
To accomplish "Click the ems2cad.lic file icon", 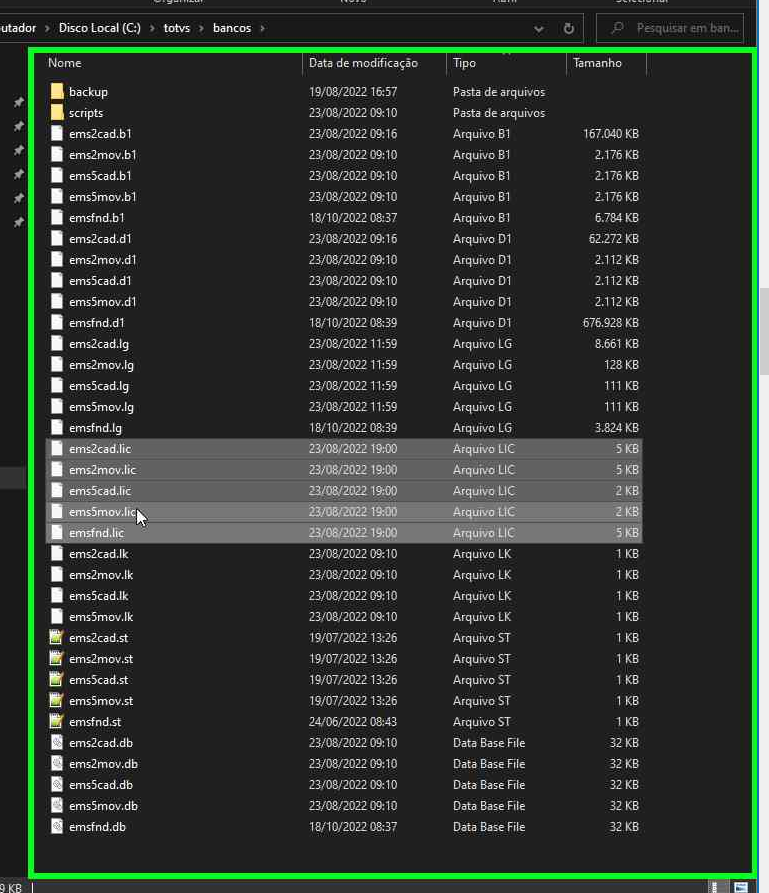I will [57, 448].
